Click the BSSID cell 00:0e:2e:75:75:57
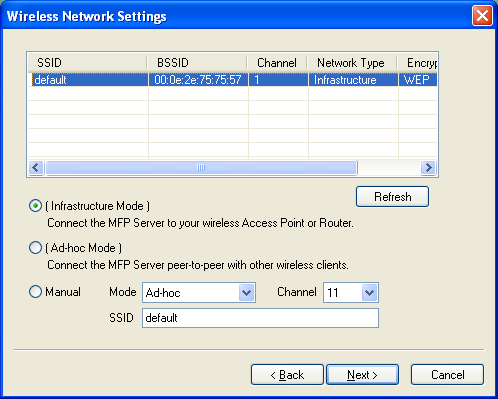This screenshot has width=498, height=399. tap(198, 80)
